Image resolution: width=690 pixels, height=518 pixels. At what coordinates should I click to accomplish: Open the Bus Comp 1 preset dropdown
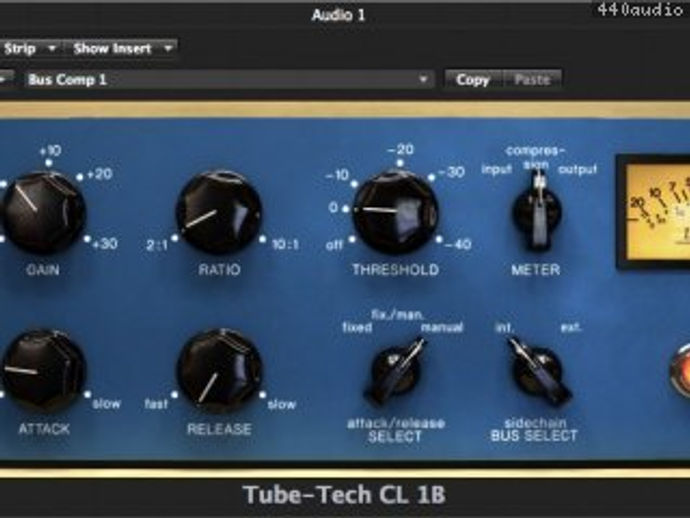pyautogui.click(x=229, y=80)
